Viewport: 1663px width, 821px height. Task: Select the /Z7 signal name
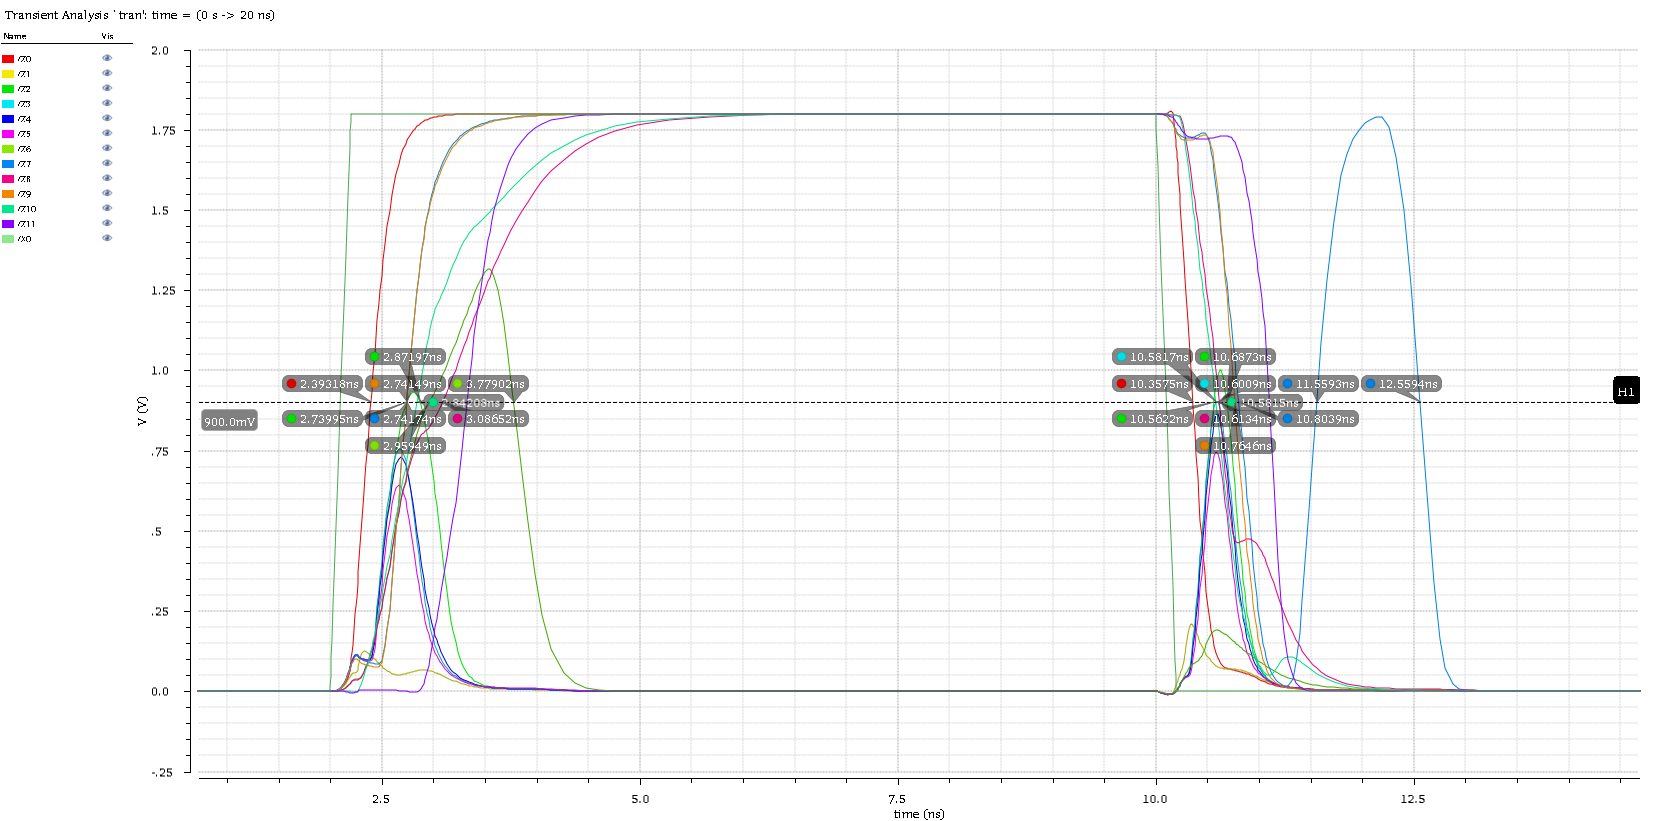(x=24, y=164)
